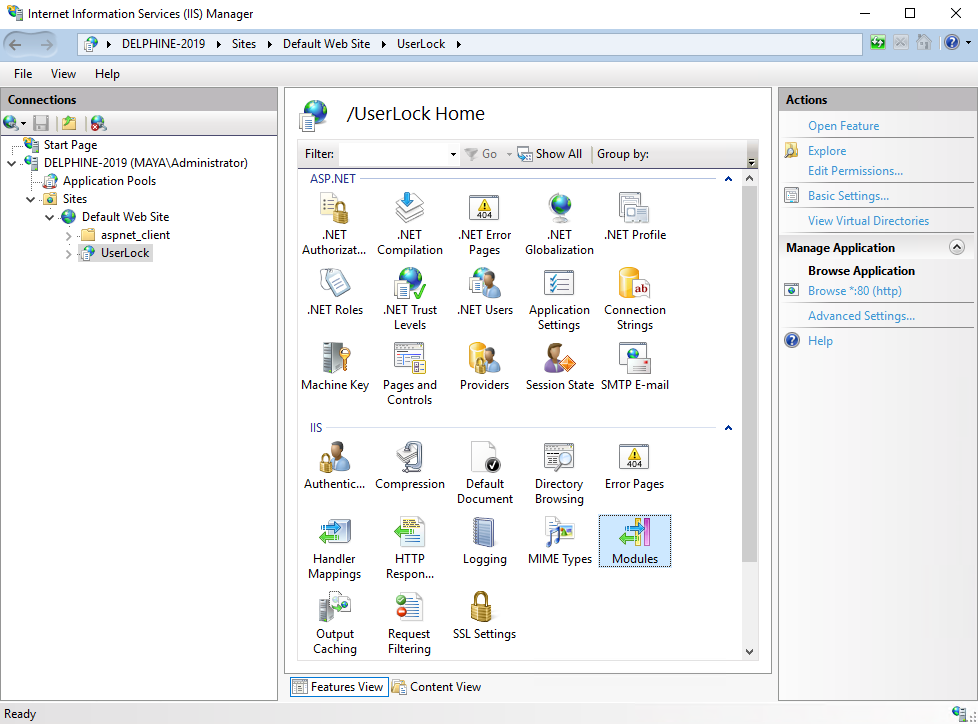Collapse the Manage Application actions section

click(956, 247)
